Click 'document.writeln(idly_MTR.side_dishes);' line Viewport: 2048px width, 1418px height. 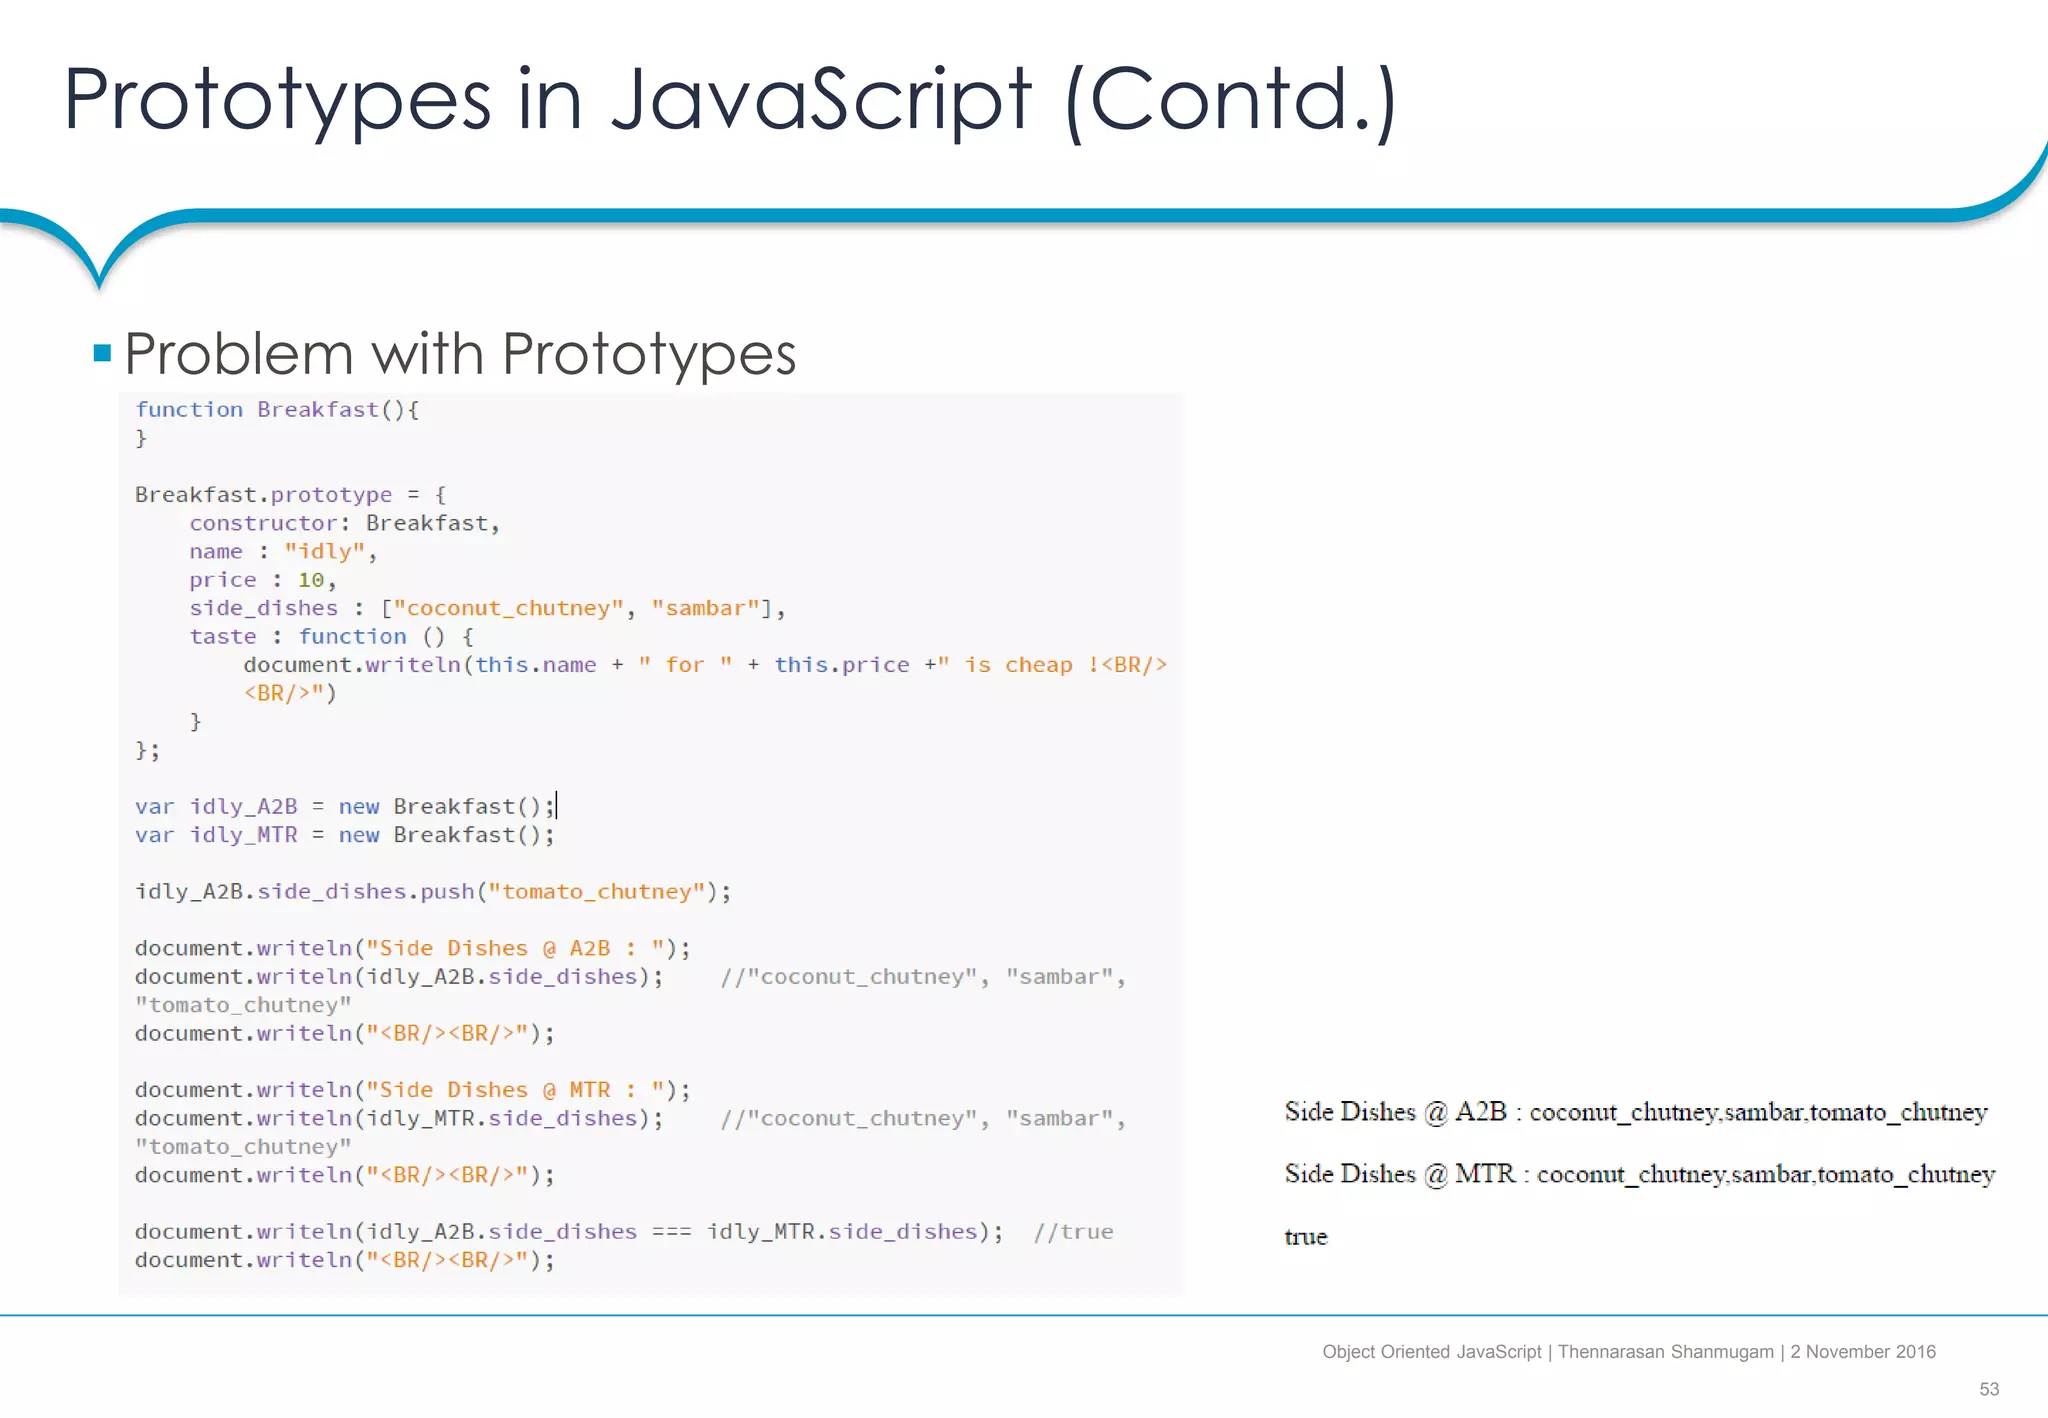click(399, 1119)
